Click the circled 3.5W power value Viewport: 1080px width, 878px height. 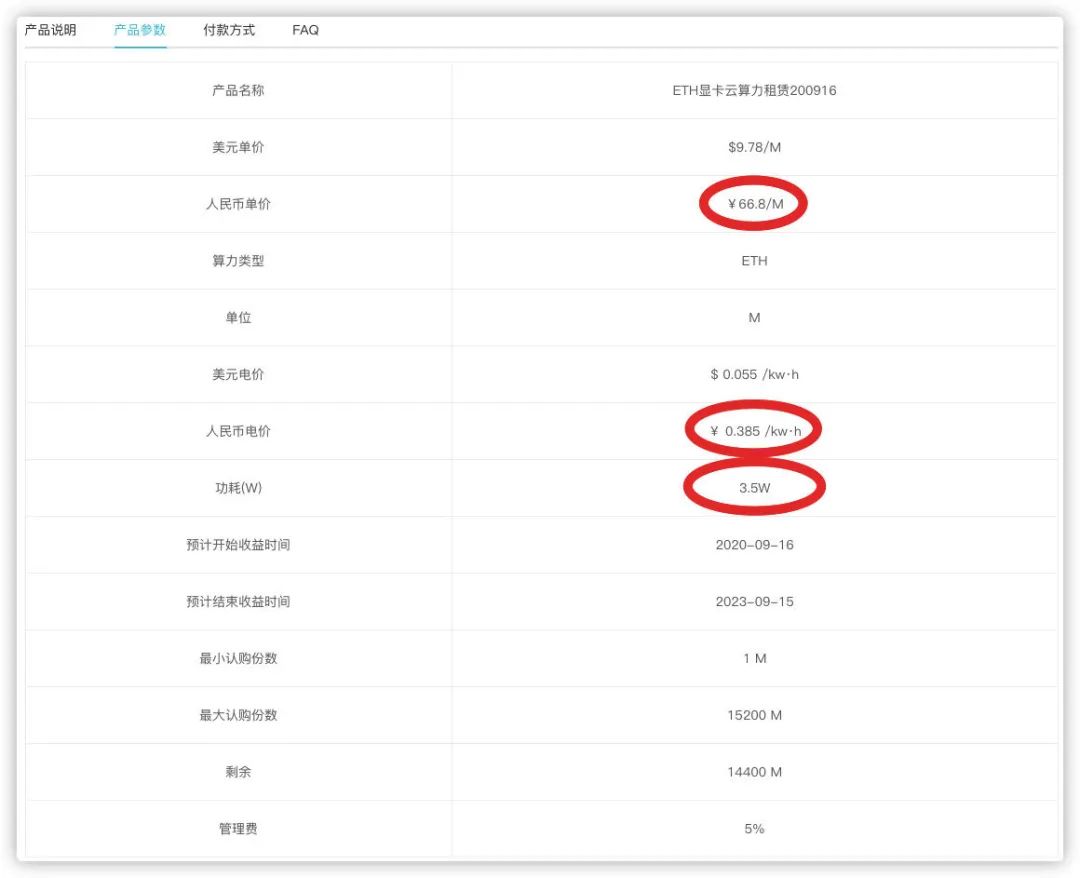click(x=754, y=488)
